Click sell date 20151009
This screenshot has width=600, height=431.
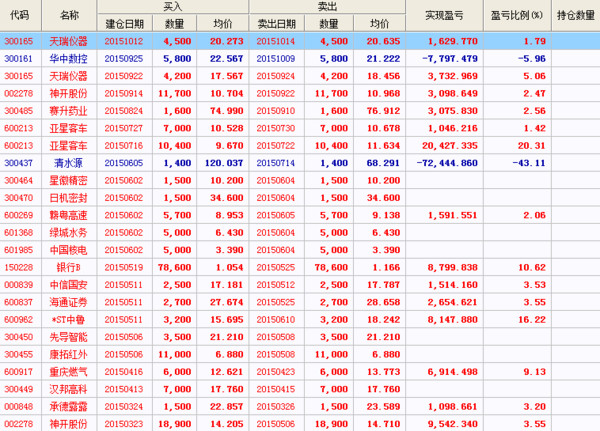point(276,59)
